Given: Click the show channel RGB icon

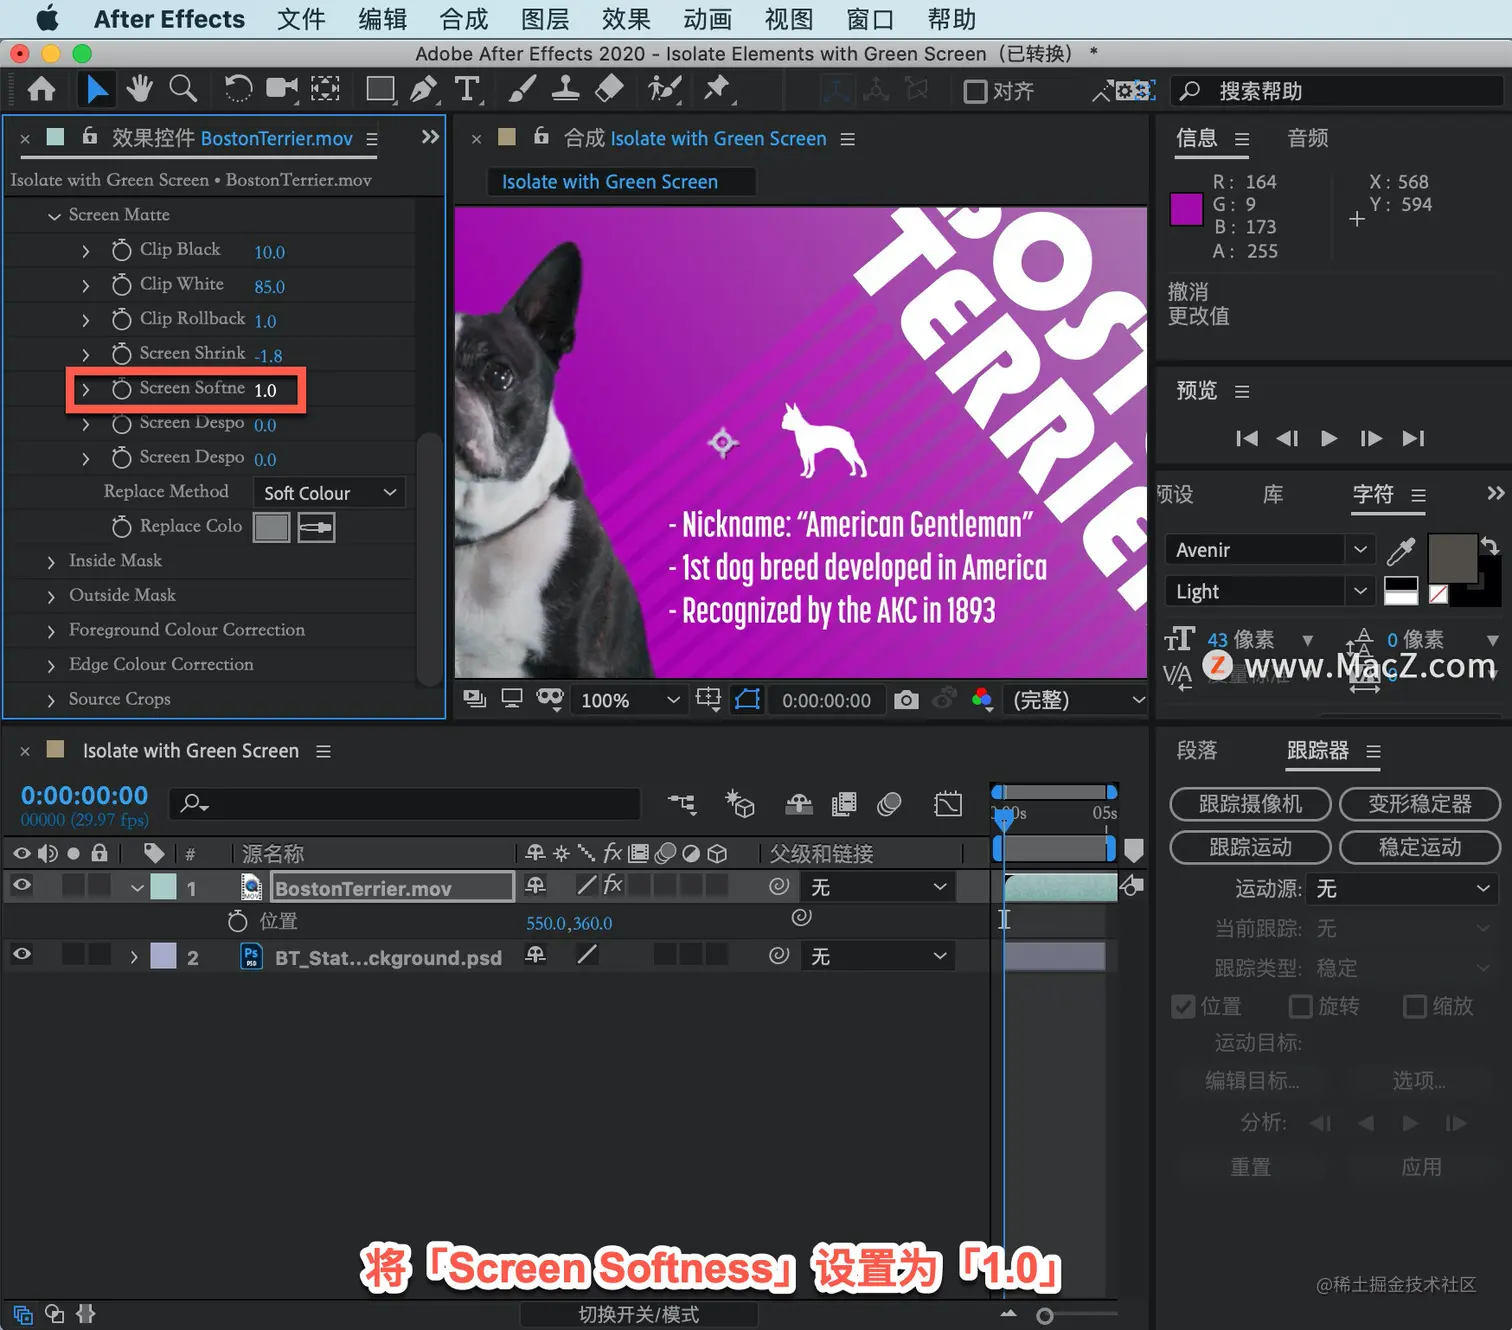Looking at the screenshot, I should coord(982,700).
